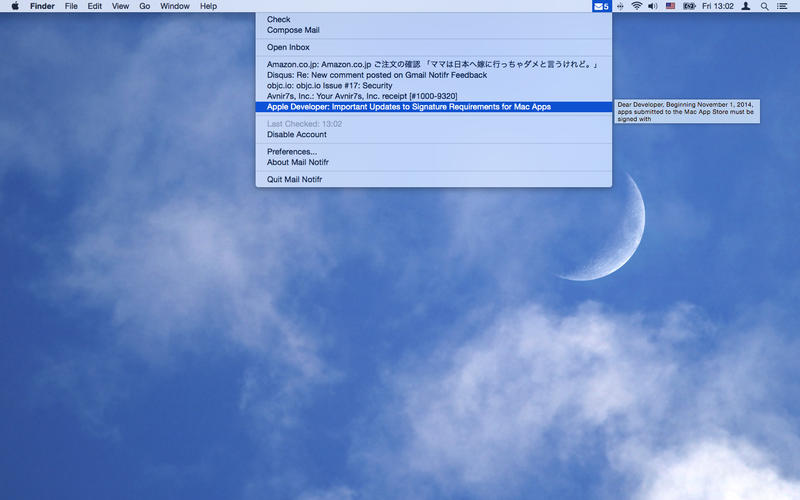800x500 pixels.
Task: Open Preferences... from the menu
Action: 291,152
